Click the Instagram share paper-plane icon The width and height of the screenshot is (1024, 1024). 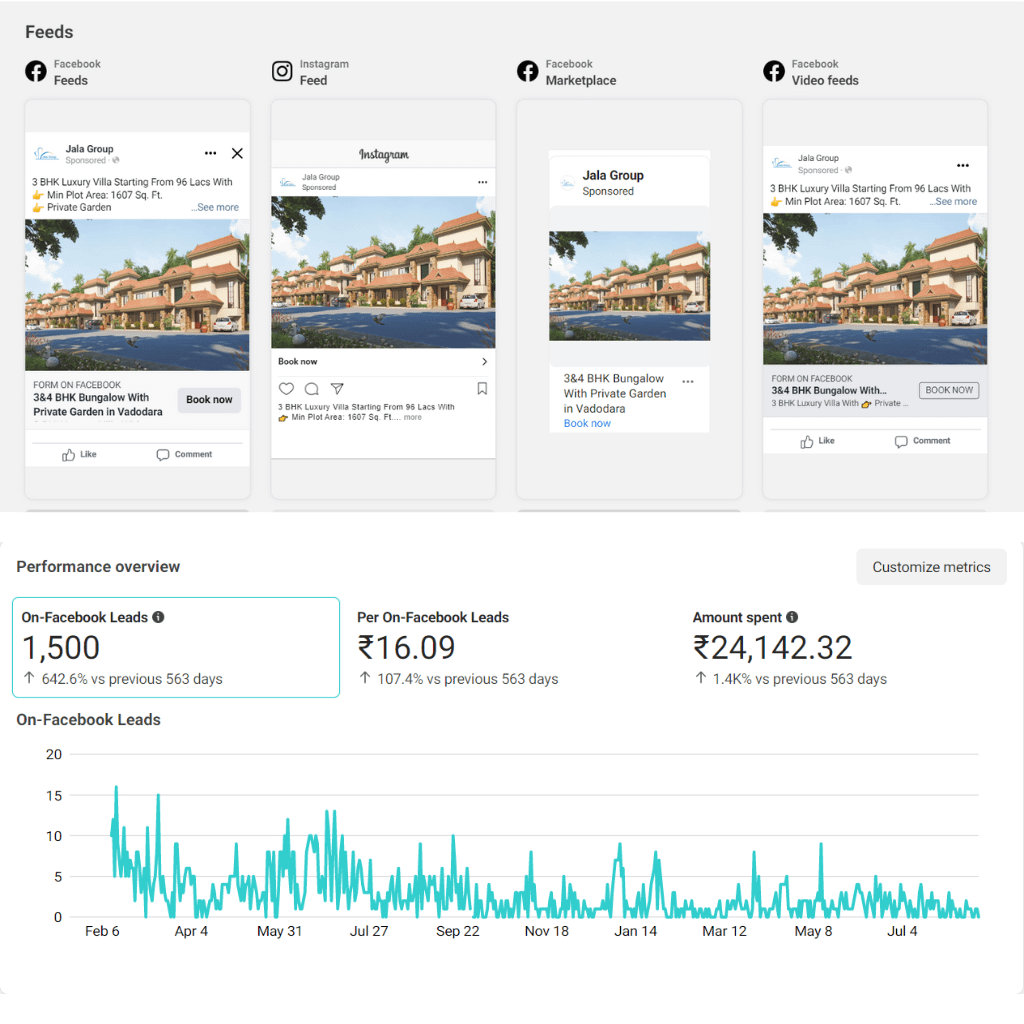337,389
